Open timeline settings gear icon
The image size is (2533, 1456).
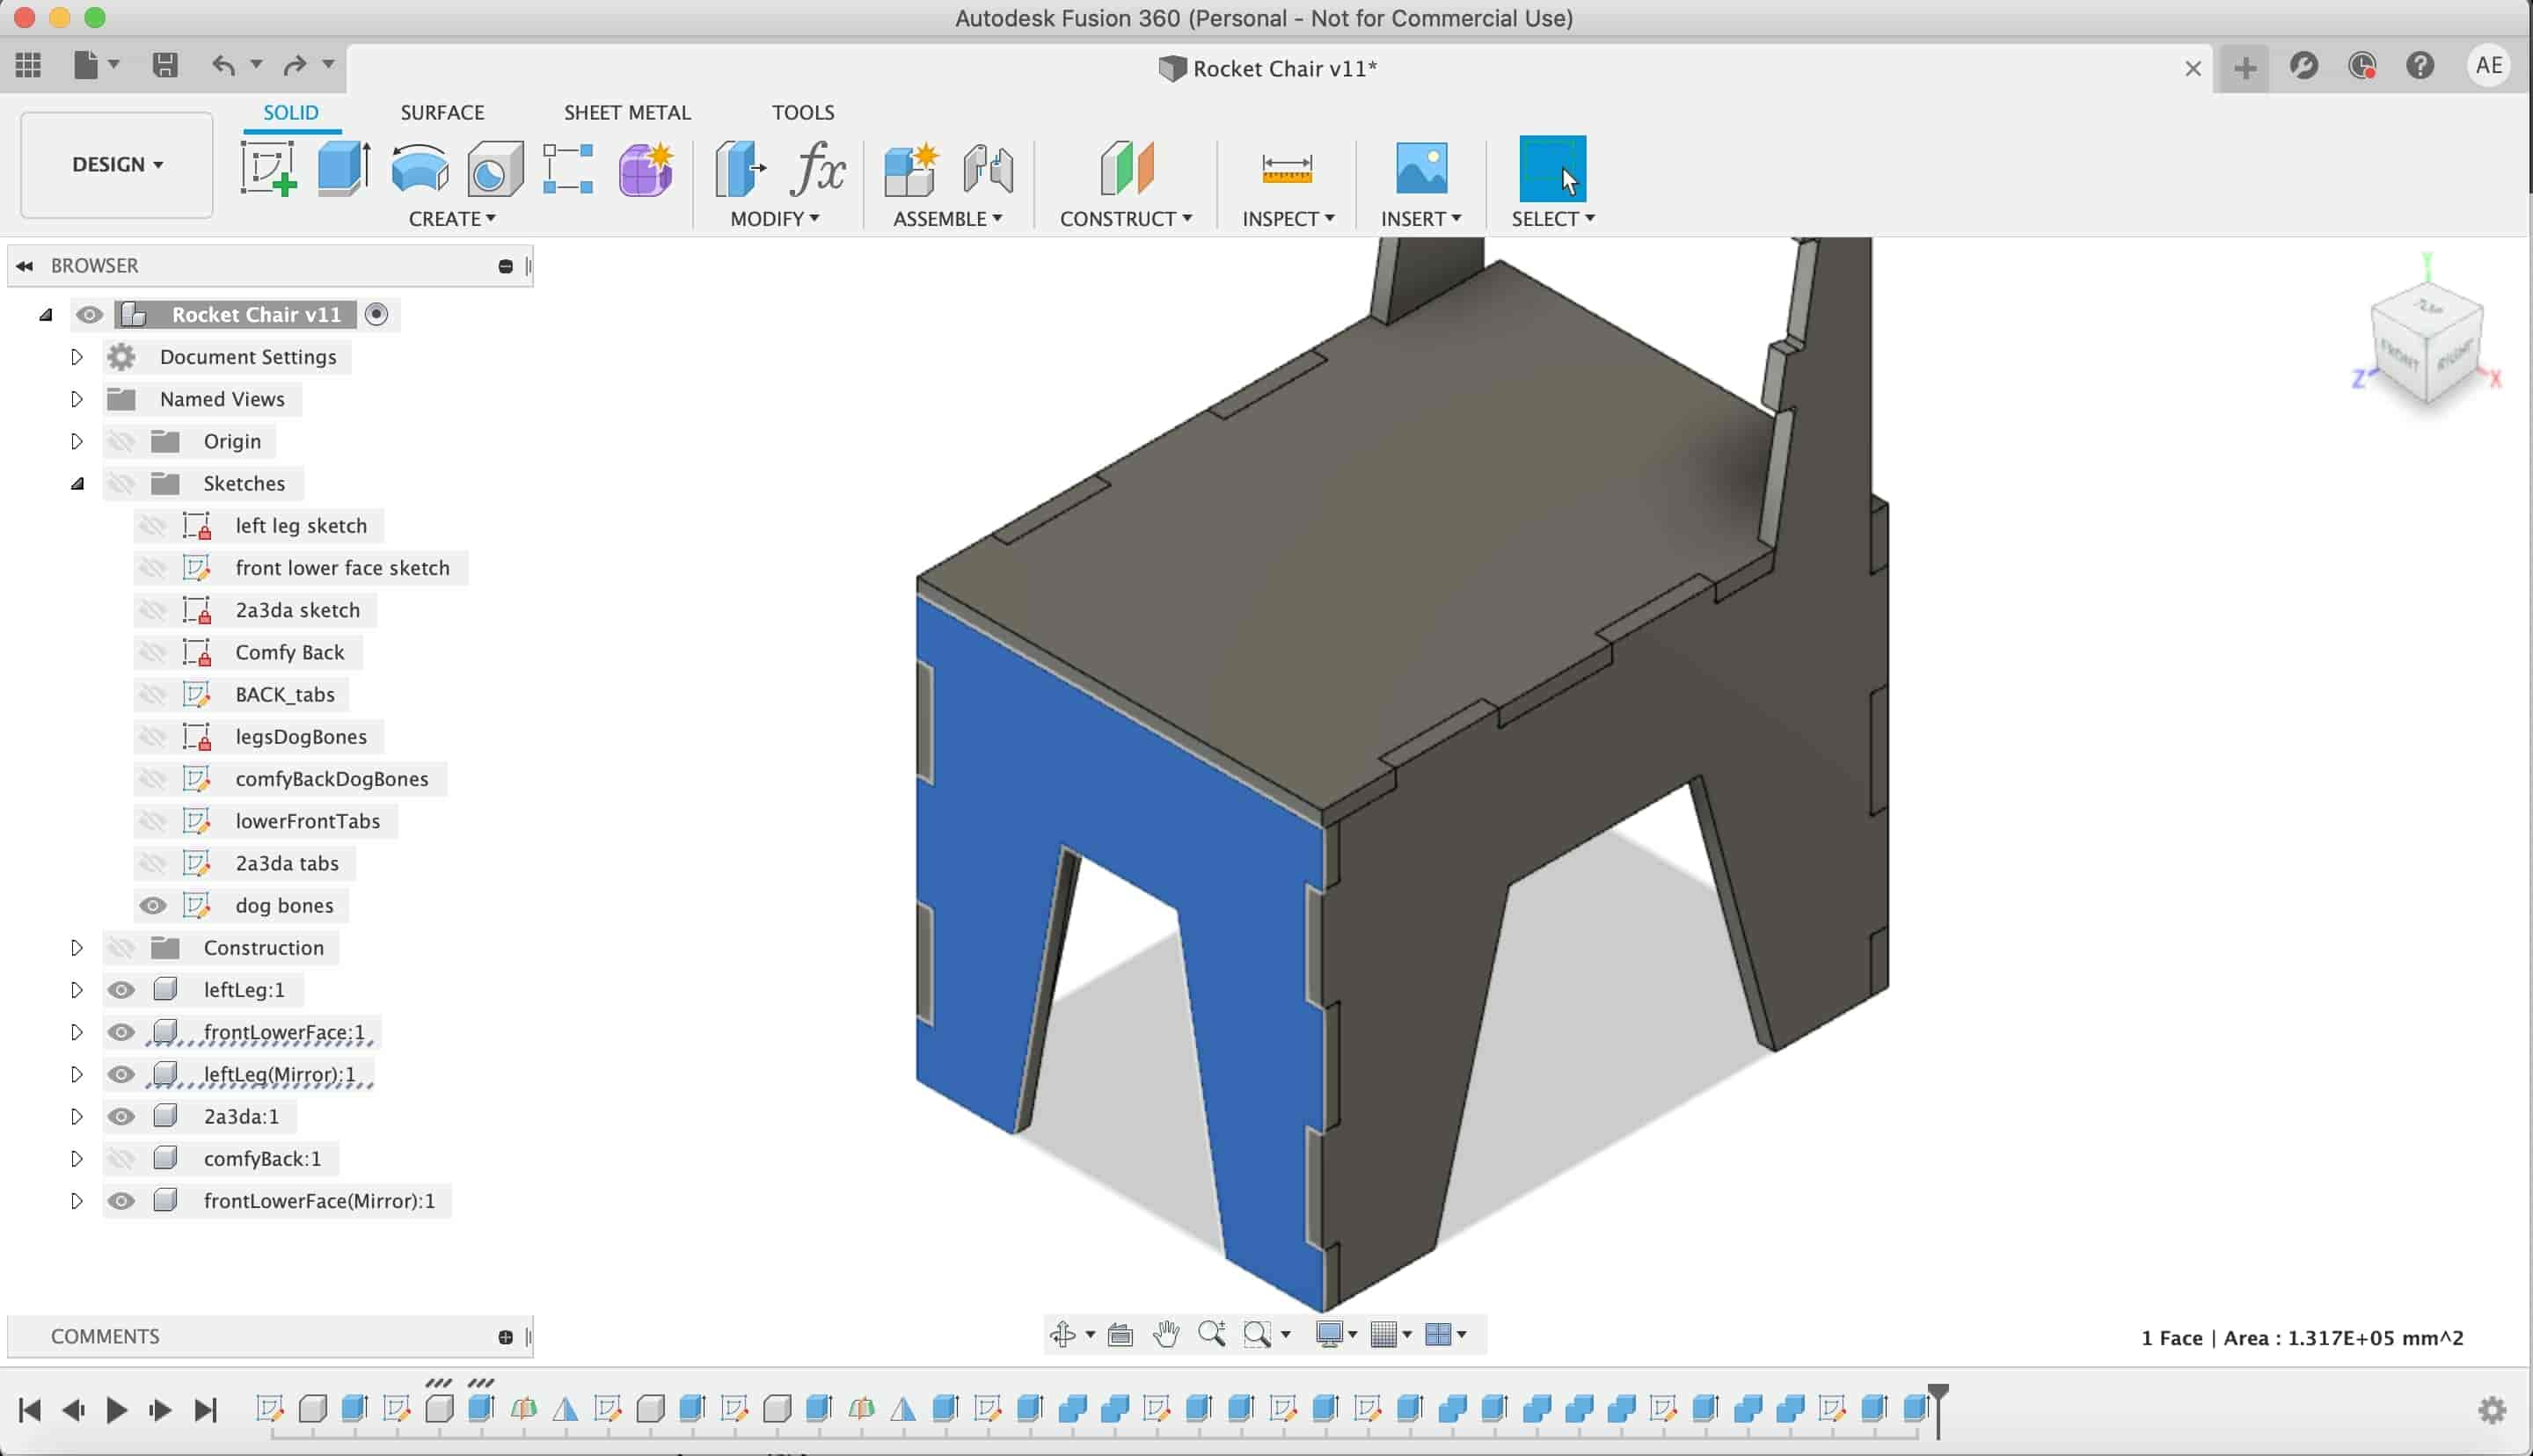[2492, 1410]
